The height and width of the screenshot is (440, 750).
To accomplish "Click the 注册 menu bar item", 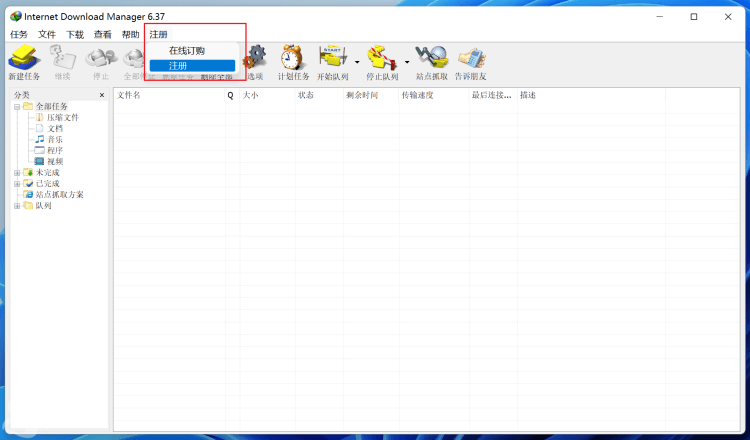I will point(158,34).
